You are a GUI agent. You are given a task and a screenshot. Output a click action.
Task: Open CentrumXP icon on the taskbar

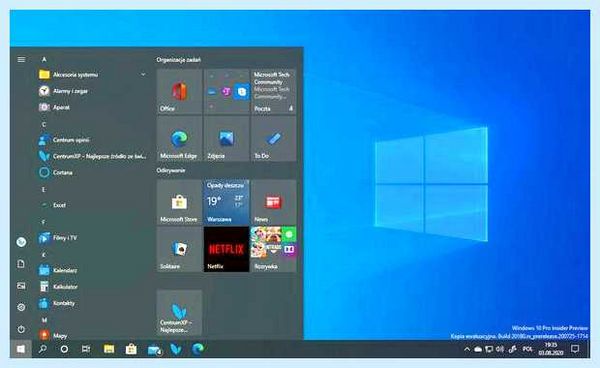pos(176,349)
